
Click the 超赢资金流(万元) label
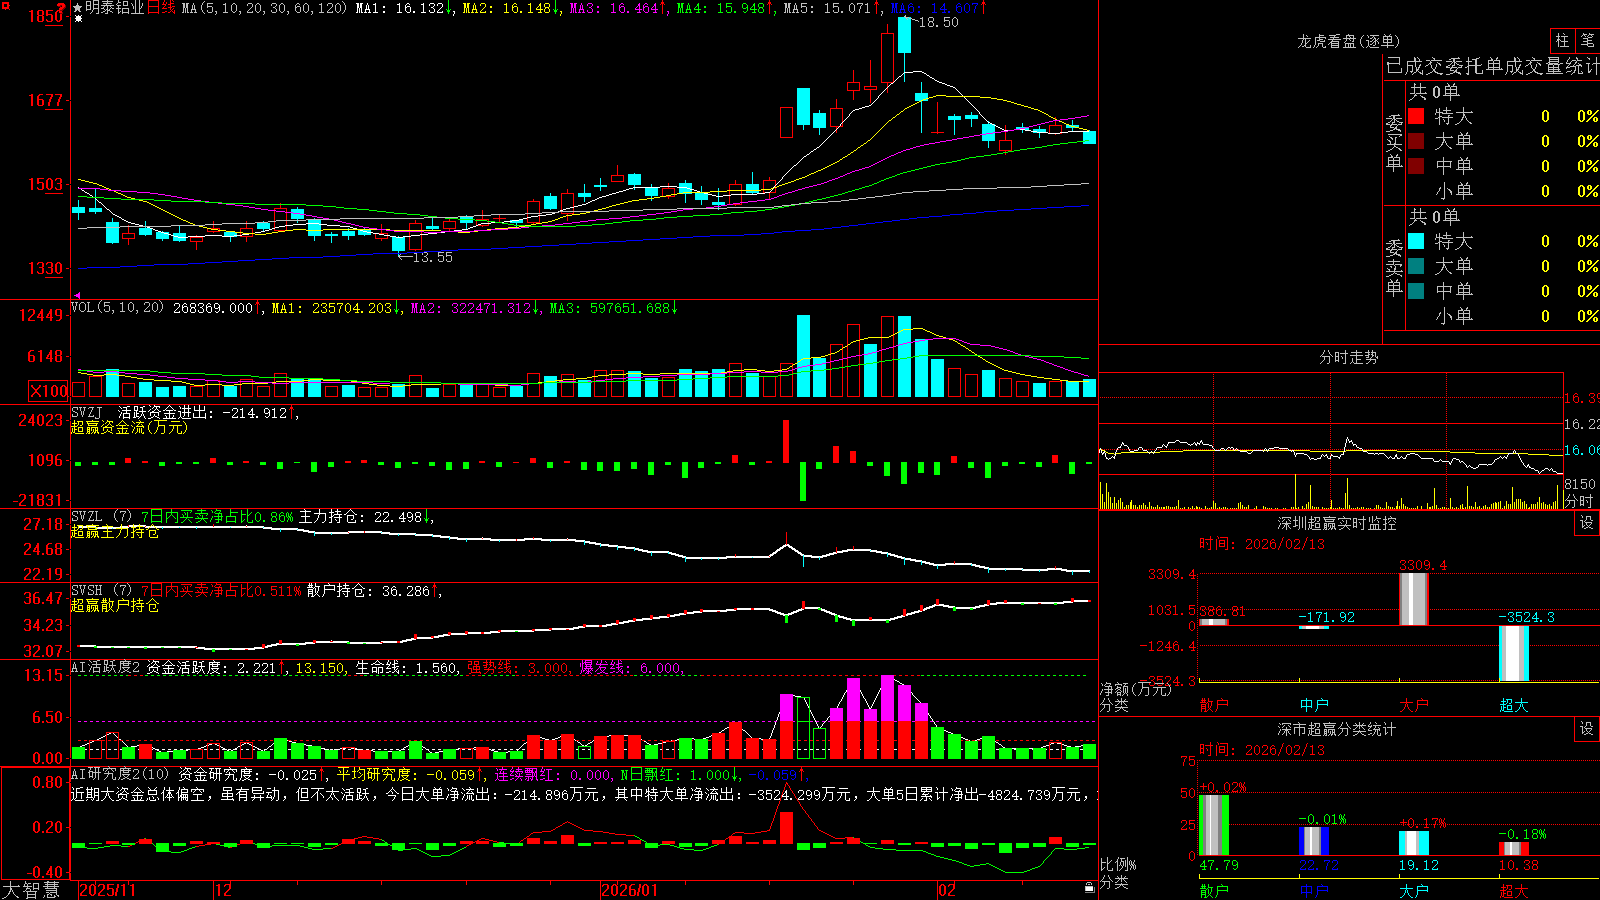point(129,427)
